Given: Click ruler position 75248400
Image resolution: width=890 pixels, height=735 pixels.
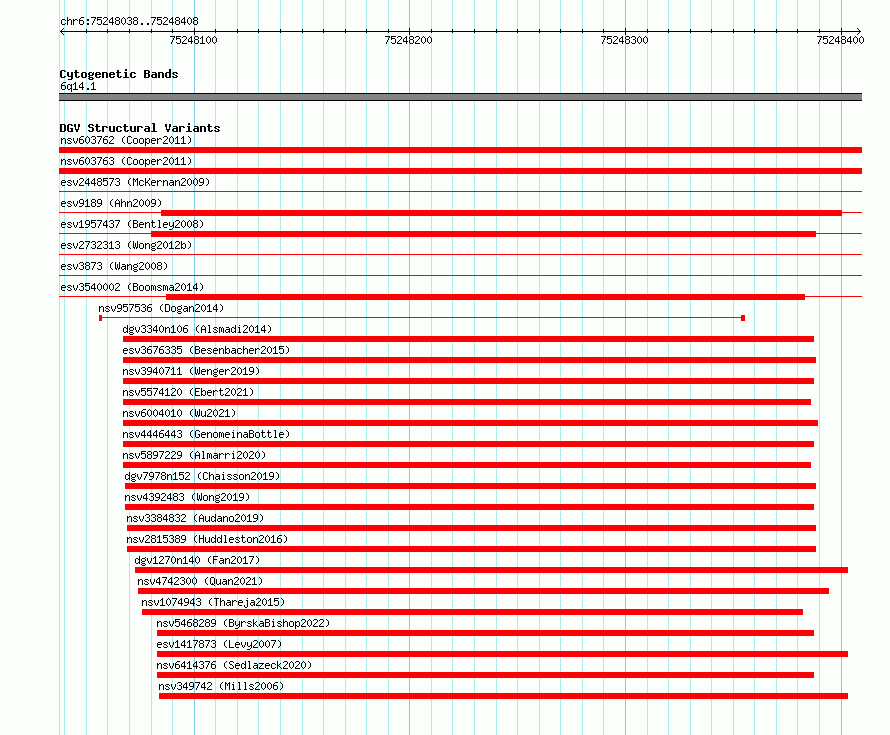Looking at the screenshot, I should [840, 40].
